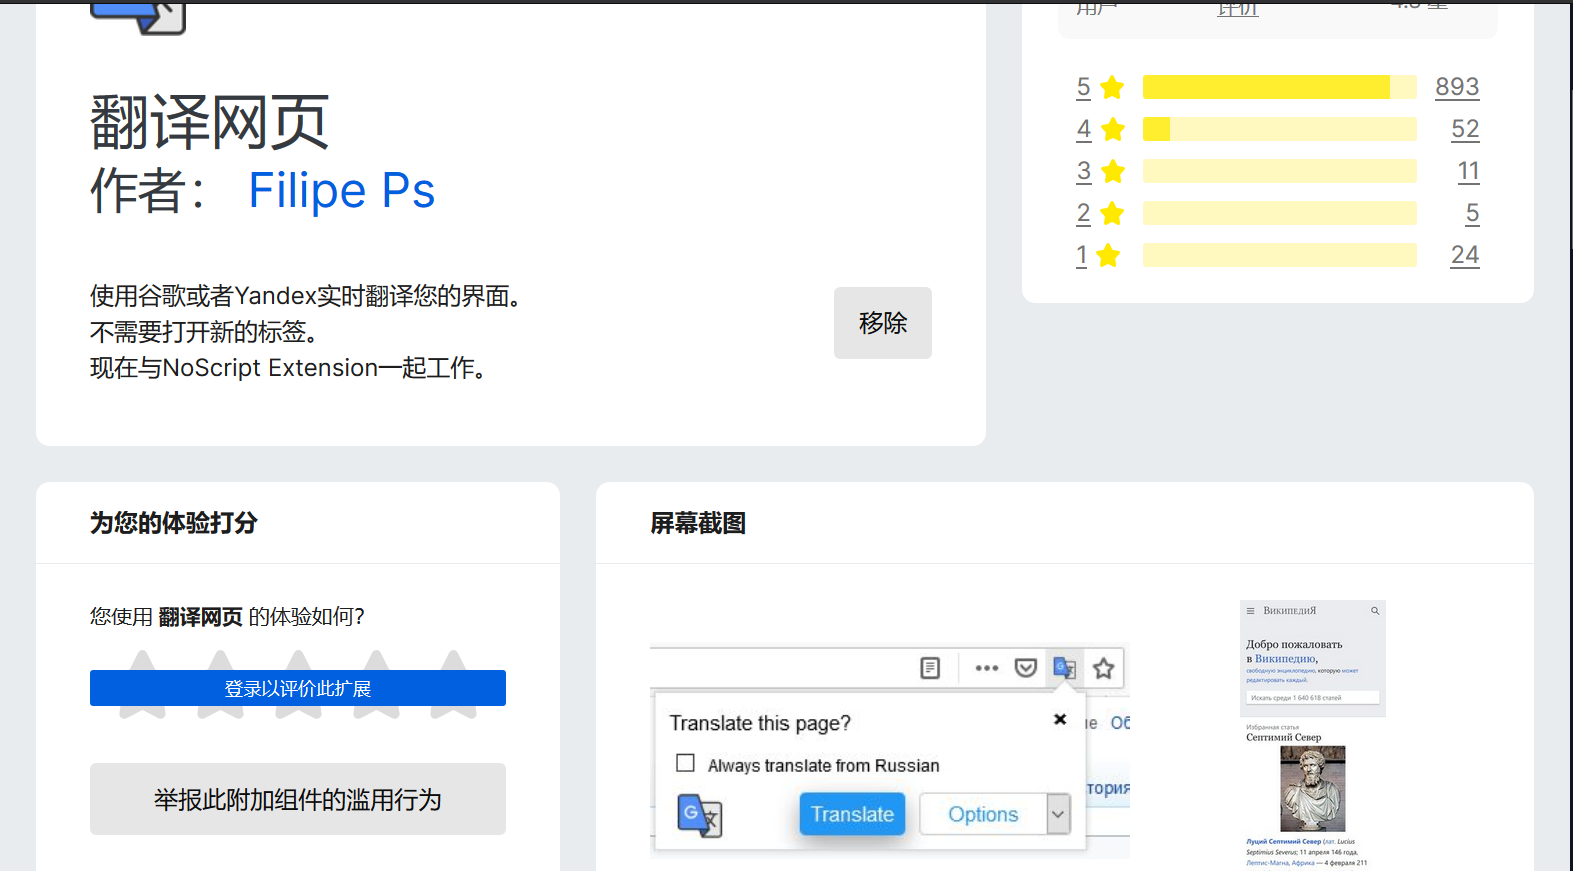Click the Options button in screenshot popup
Image resolution: width=1573 pixels, height=871 pixels.
pyautogui.click(x=983, y=814)
